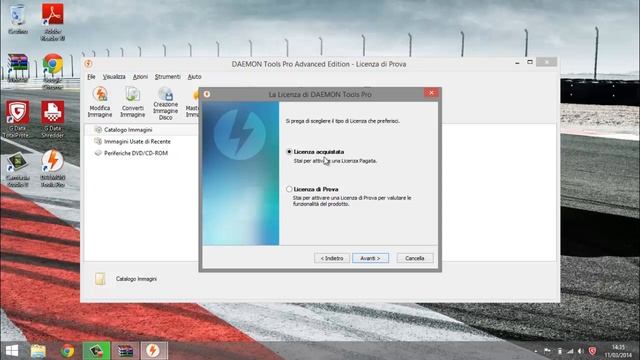Minimize the DAEMON Tools Pro main window

click(x=517, y=62)
